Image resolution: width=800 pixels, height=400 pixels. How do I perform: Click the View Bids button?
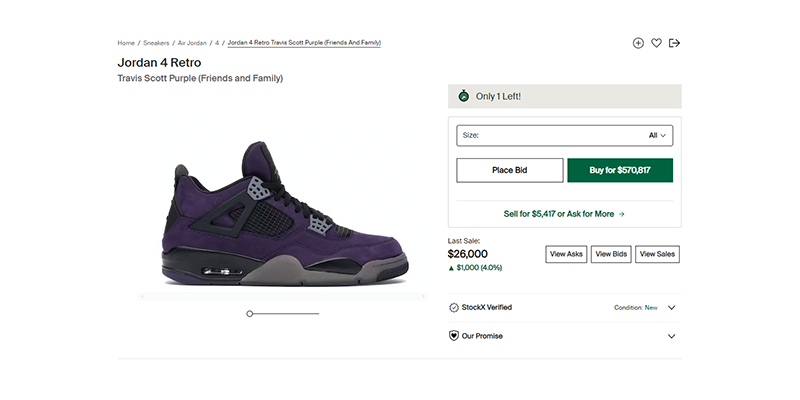pyautogui.click(x=611, y=254)
